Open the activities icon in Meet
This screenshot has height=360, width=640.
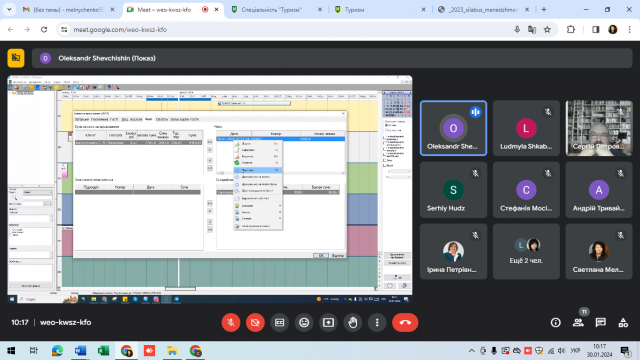623,322
